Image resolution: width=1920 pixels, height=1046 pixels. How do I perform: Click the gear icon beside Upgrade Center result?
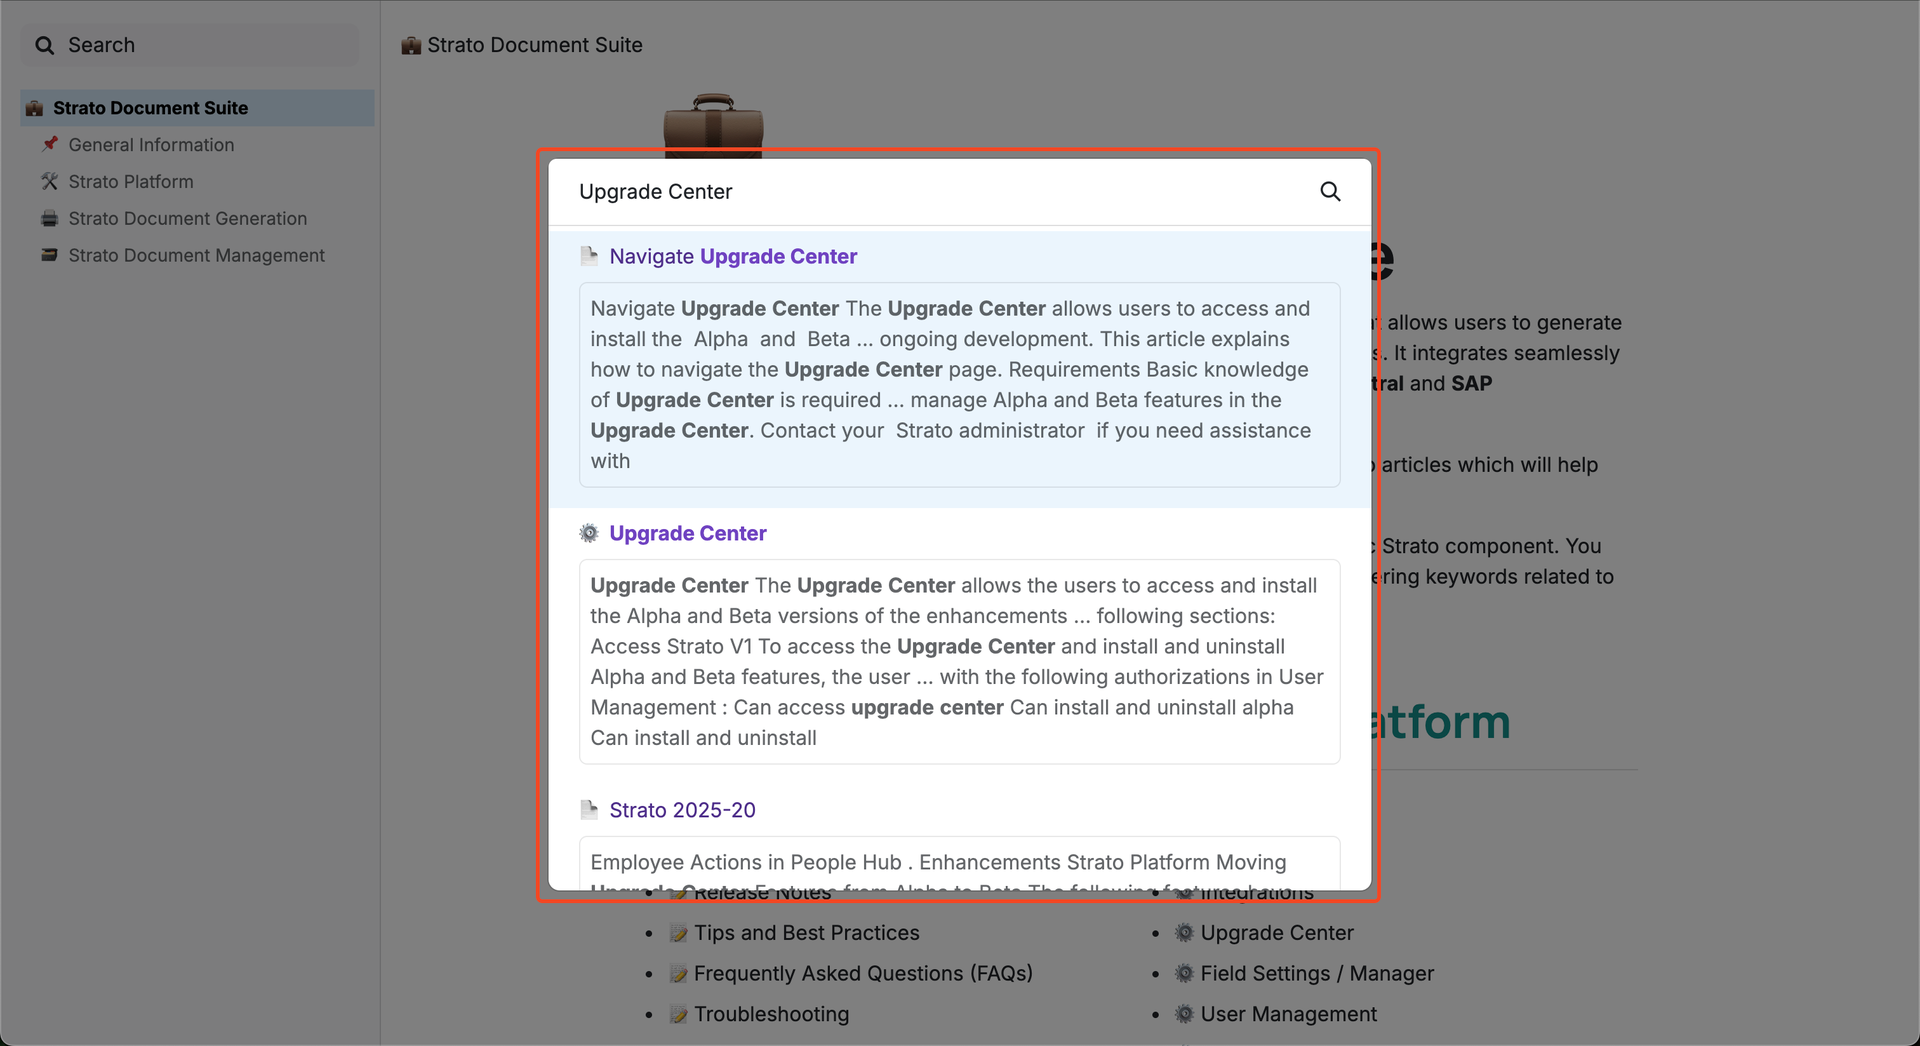pyautogui.click(x=589, y=534)
